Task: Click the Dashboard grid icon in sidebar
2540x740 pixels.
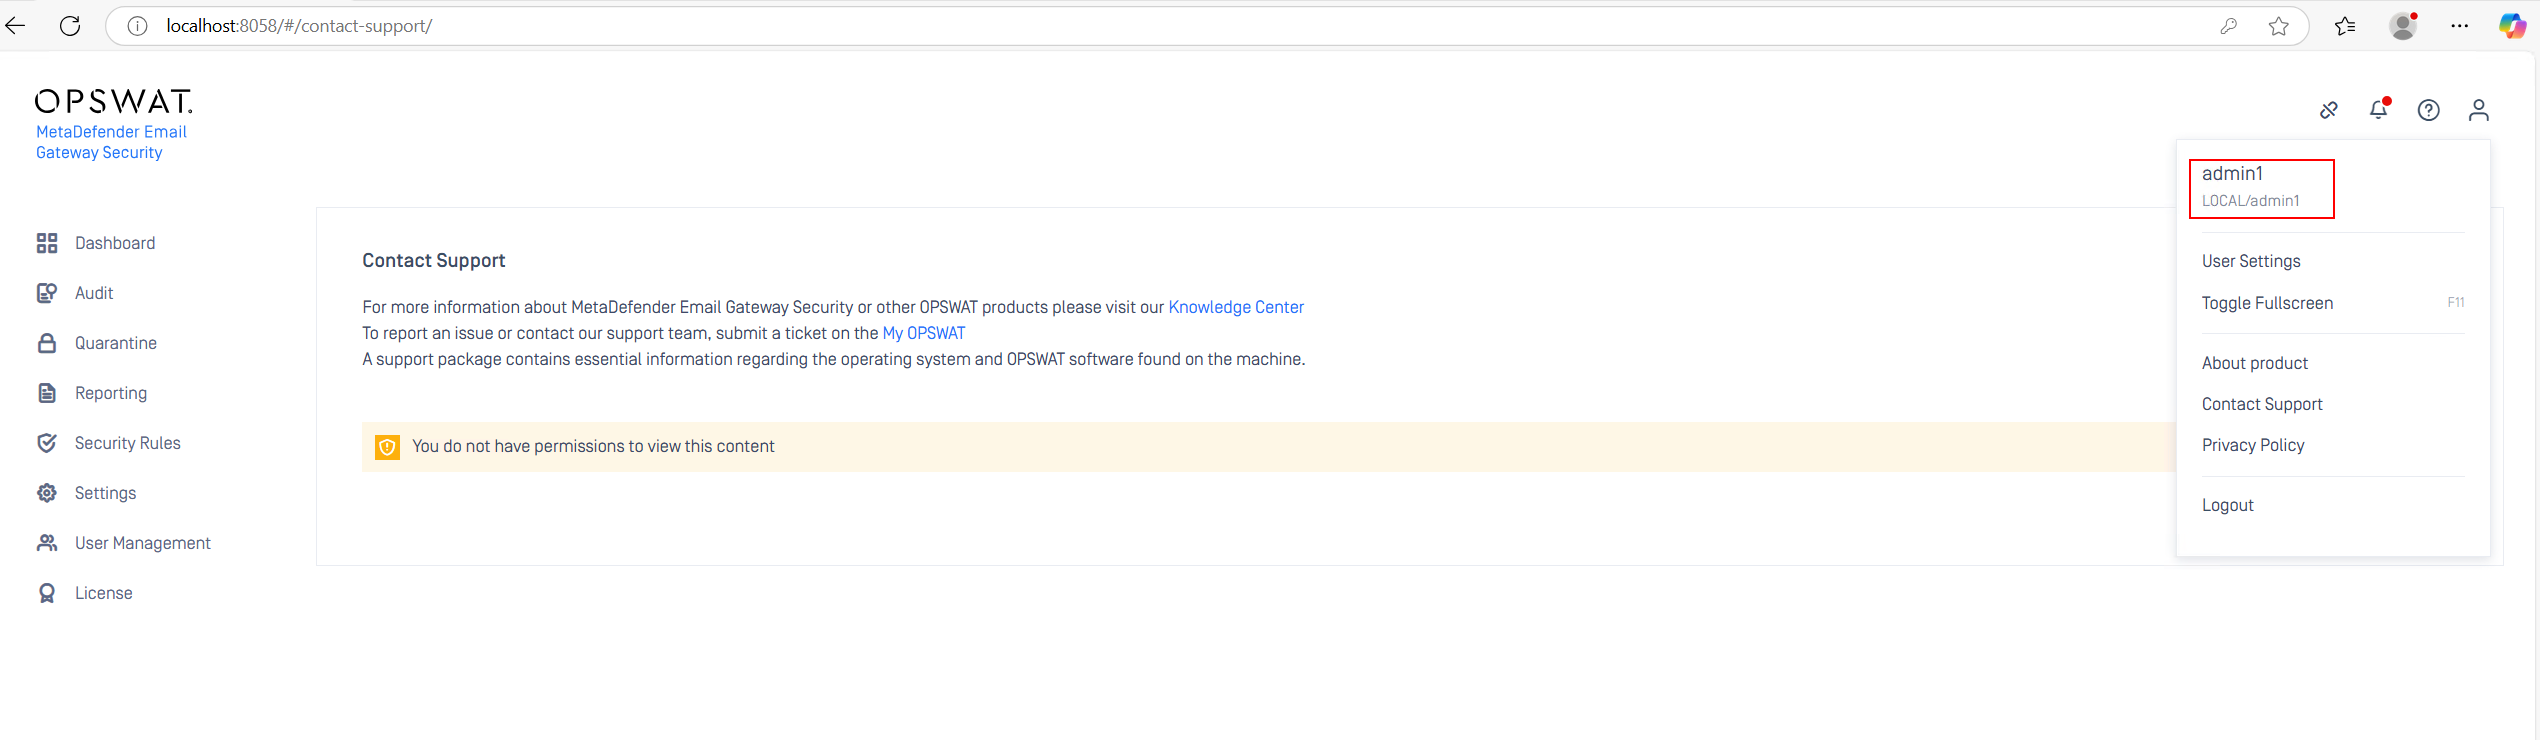Action: point(47,243)
